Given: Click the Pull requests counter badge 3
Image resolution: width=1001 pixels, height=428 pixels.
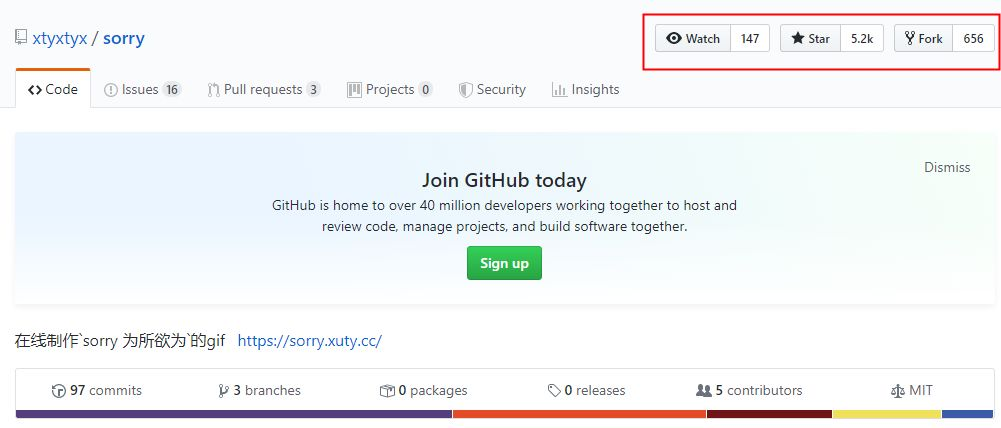Looking at the screenshot, I should (x=313, y=89).
